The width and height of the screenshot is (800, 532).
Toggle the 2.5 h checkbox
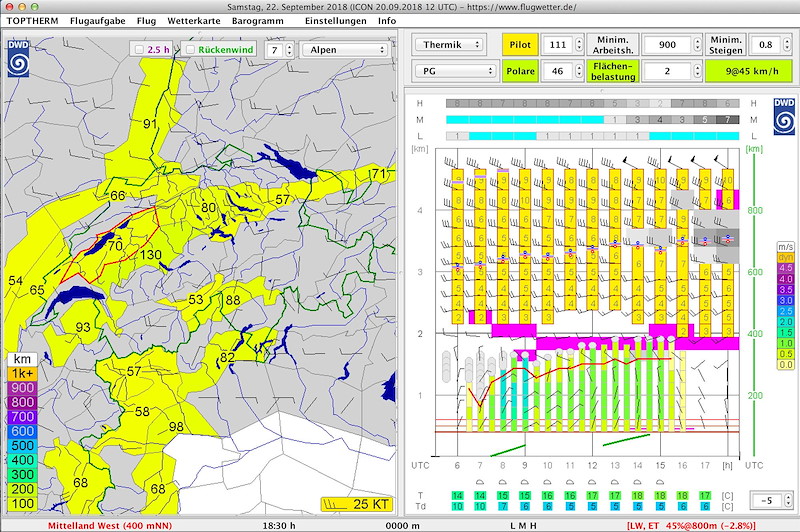[x=139, y=49]
